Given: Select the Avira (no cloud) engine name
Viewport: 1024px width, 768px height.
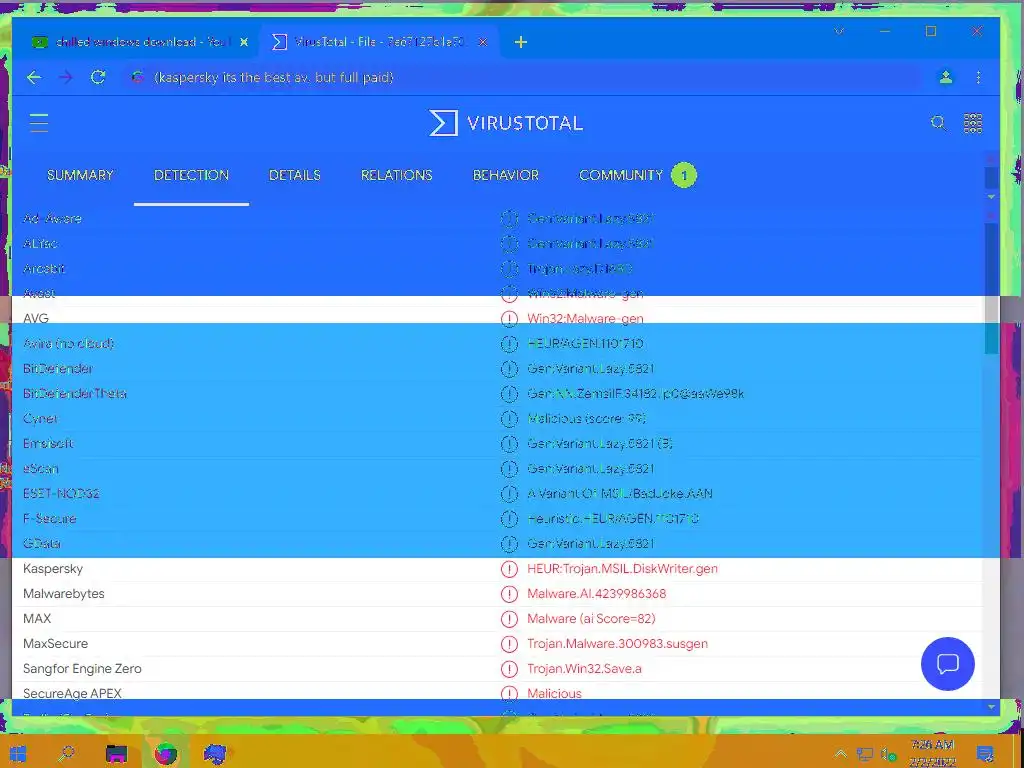Looking at the screenshot, I should click(x=69, y=344).
